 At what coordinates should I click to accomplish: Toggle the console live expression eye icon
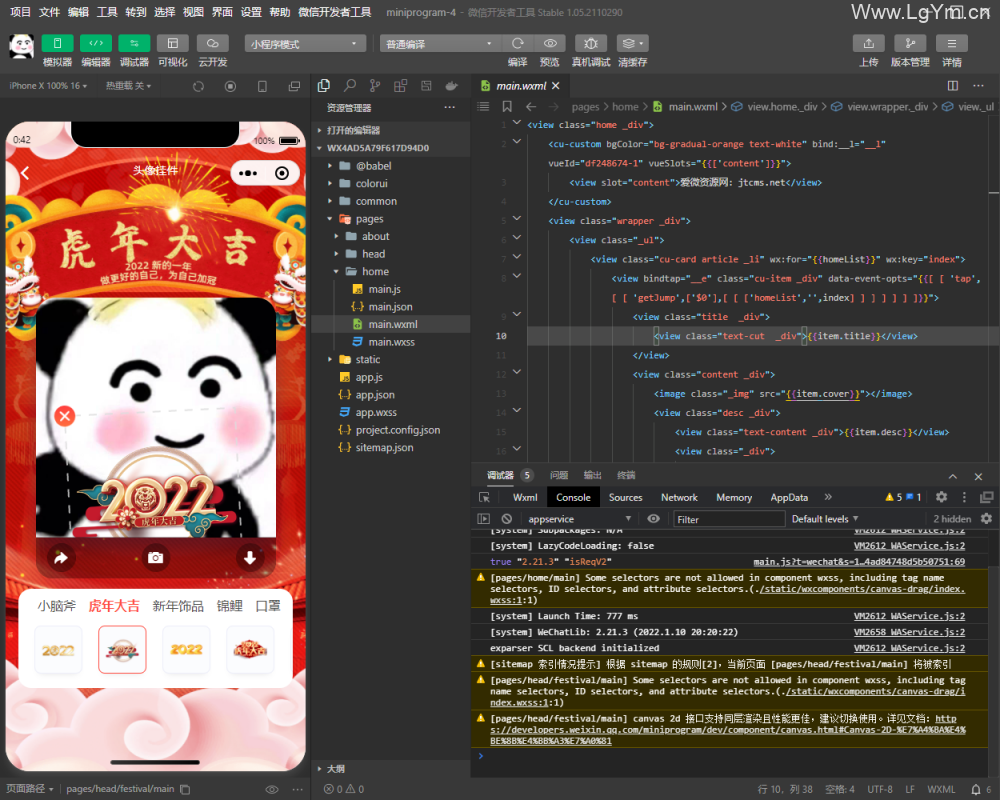click(x=653, y=519)
